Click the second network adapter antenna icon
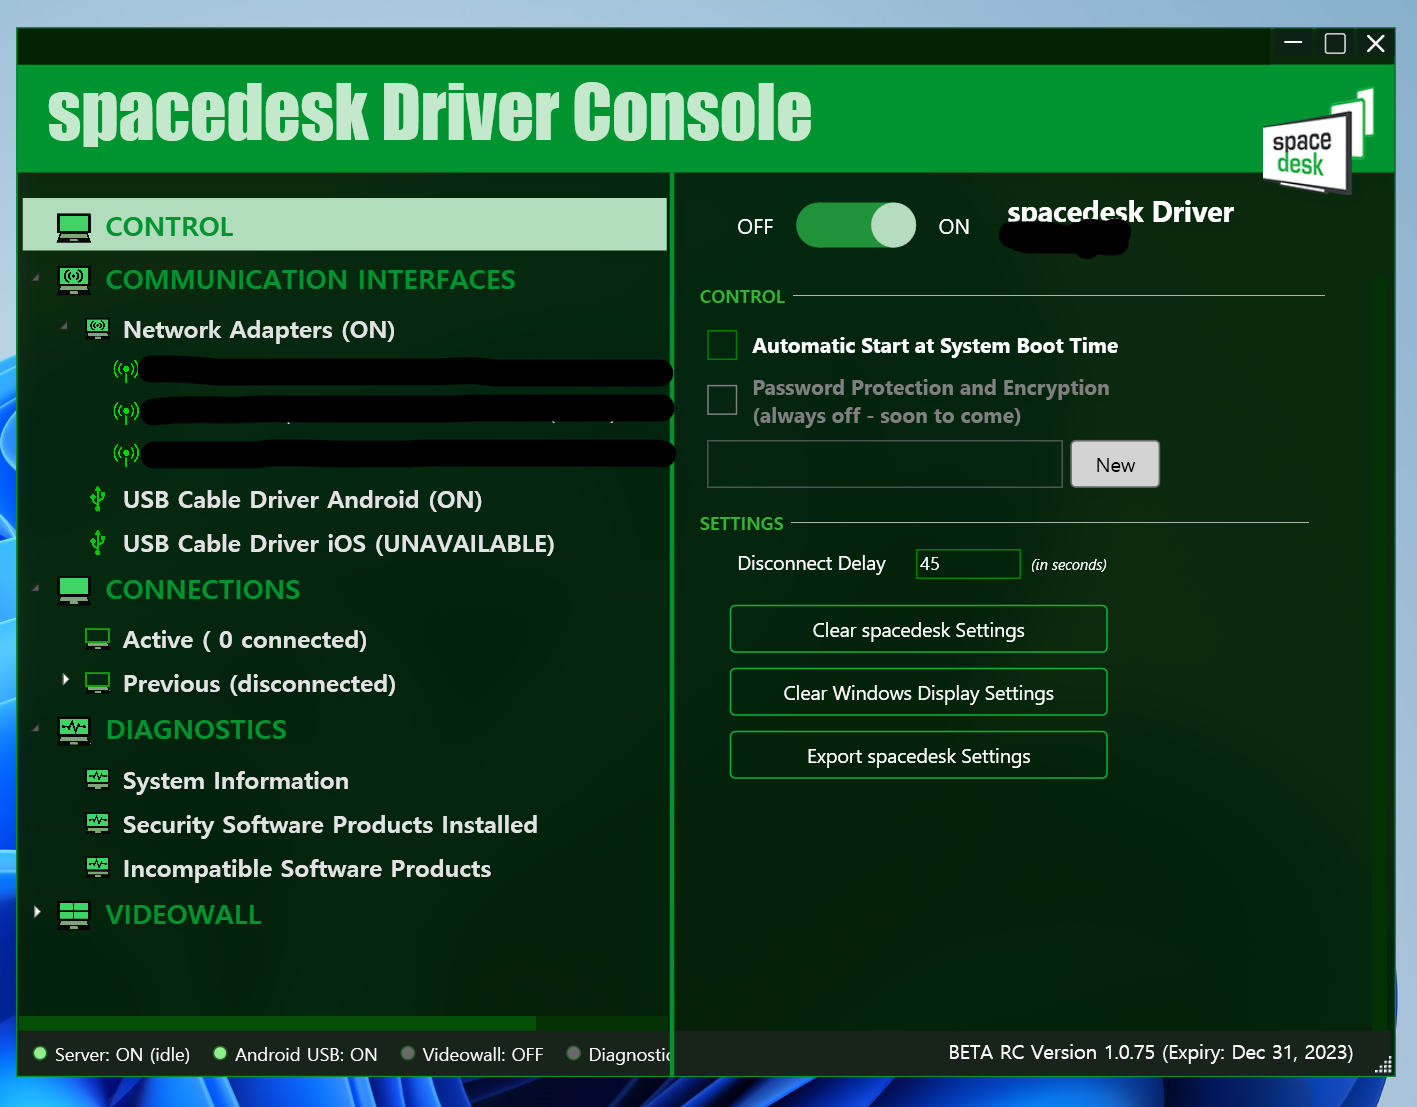 125,412
